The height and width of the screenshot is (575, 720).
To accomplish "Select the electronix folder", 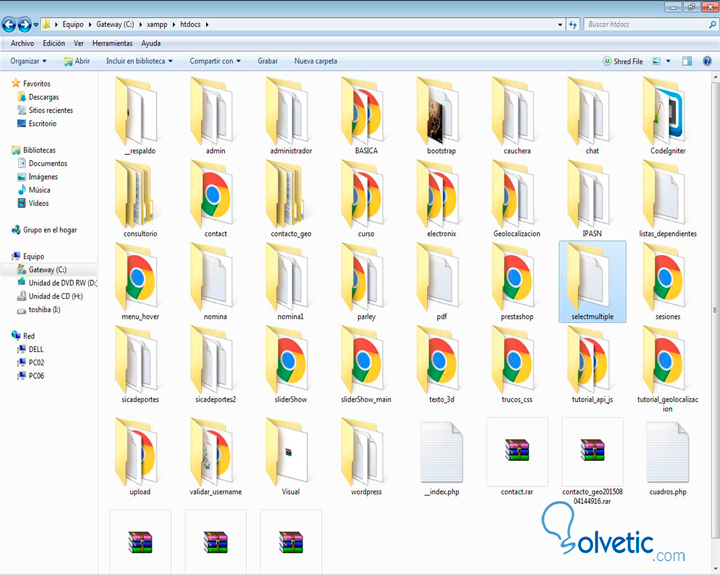I will [x=441, y=199].
